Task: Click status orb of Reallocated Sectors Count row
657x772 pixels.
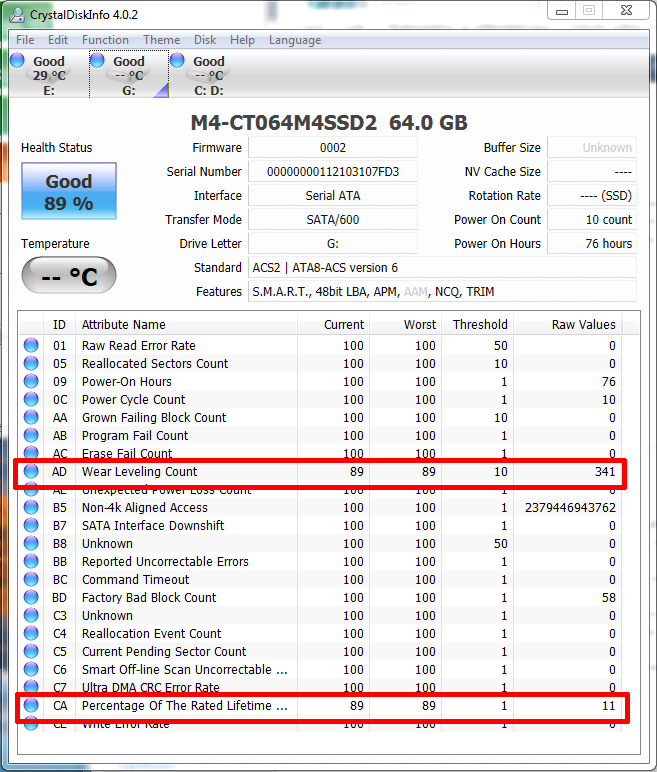Action: pos(31,363)
